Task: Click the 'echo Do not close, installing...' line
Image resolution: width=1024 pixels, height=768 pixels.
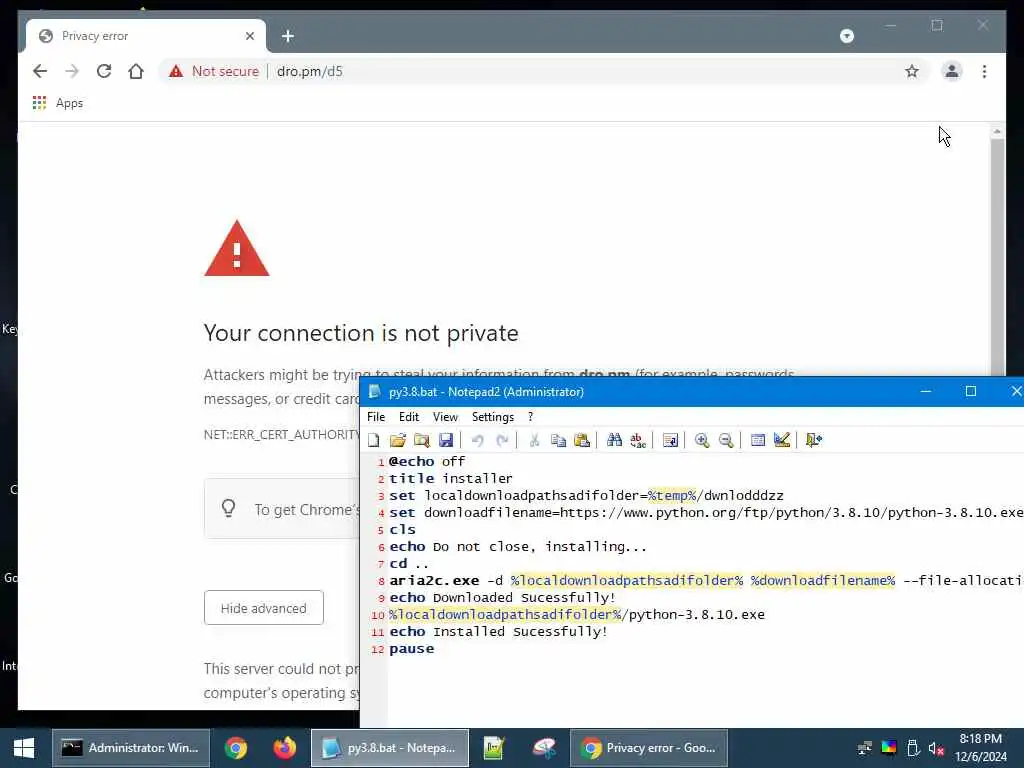Action: [518, 547]
